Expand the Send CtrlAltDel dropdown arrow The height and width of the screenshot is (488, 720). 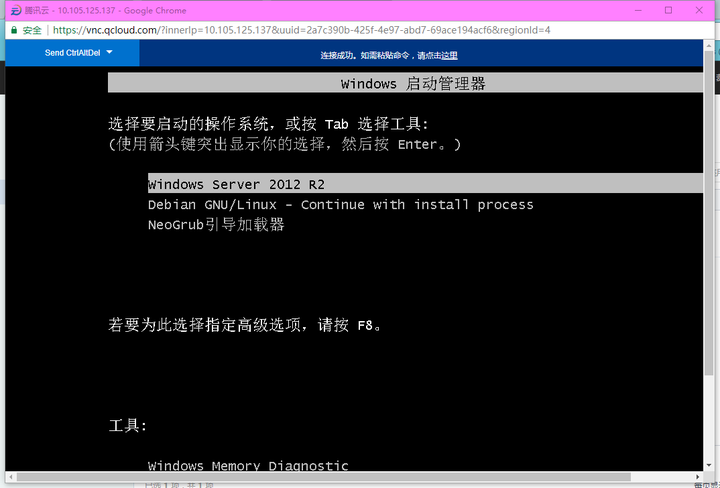[110, 53]
